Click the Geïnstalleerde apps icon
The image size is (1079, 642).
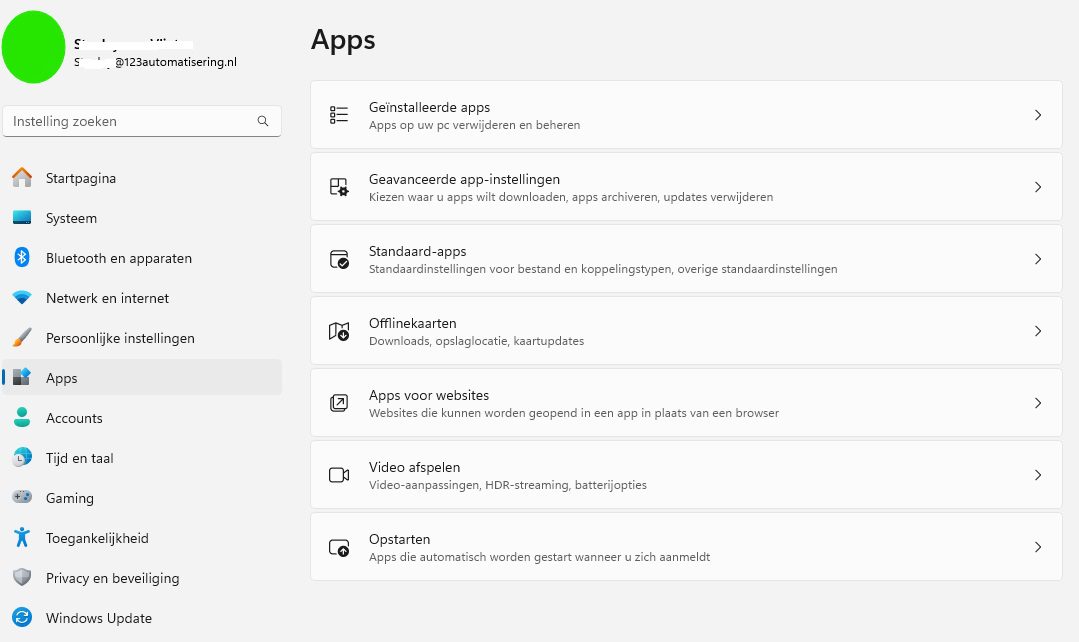[340, 114]
